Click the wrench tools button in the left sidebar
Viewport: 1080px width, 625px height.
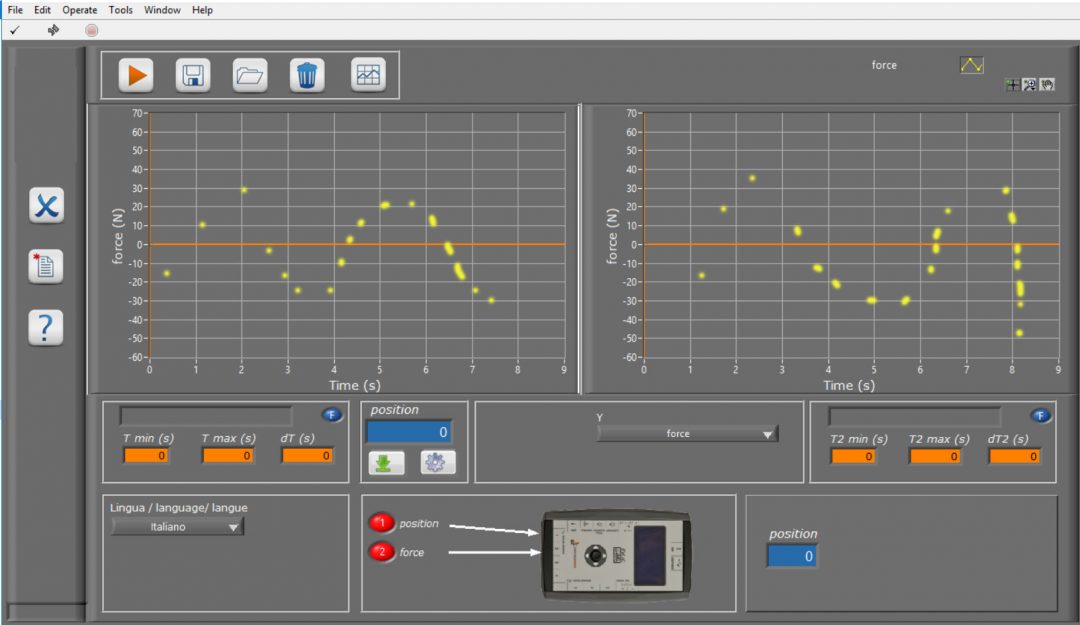point(45,206)
